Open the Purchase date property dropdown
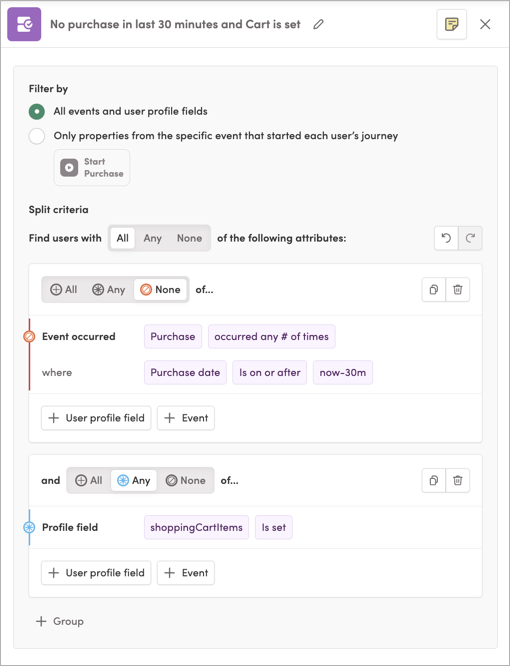 (185, 373)
